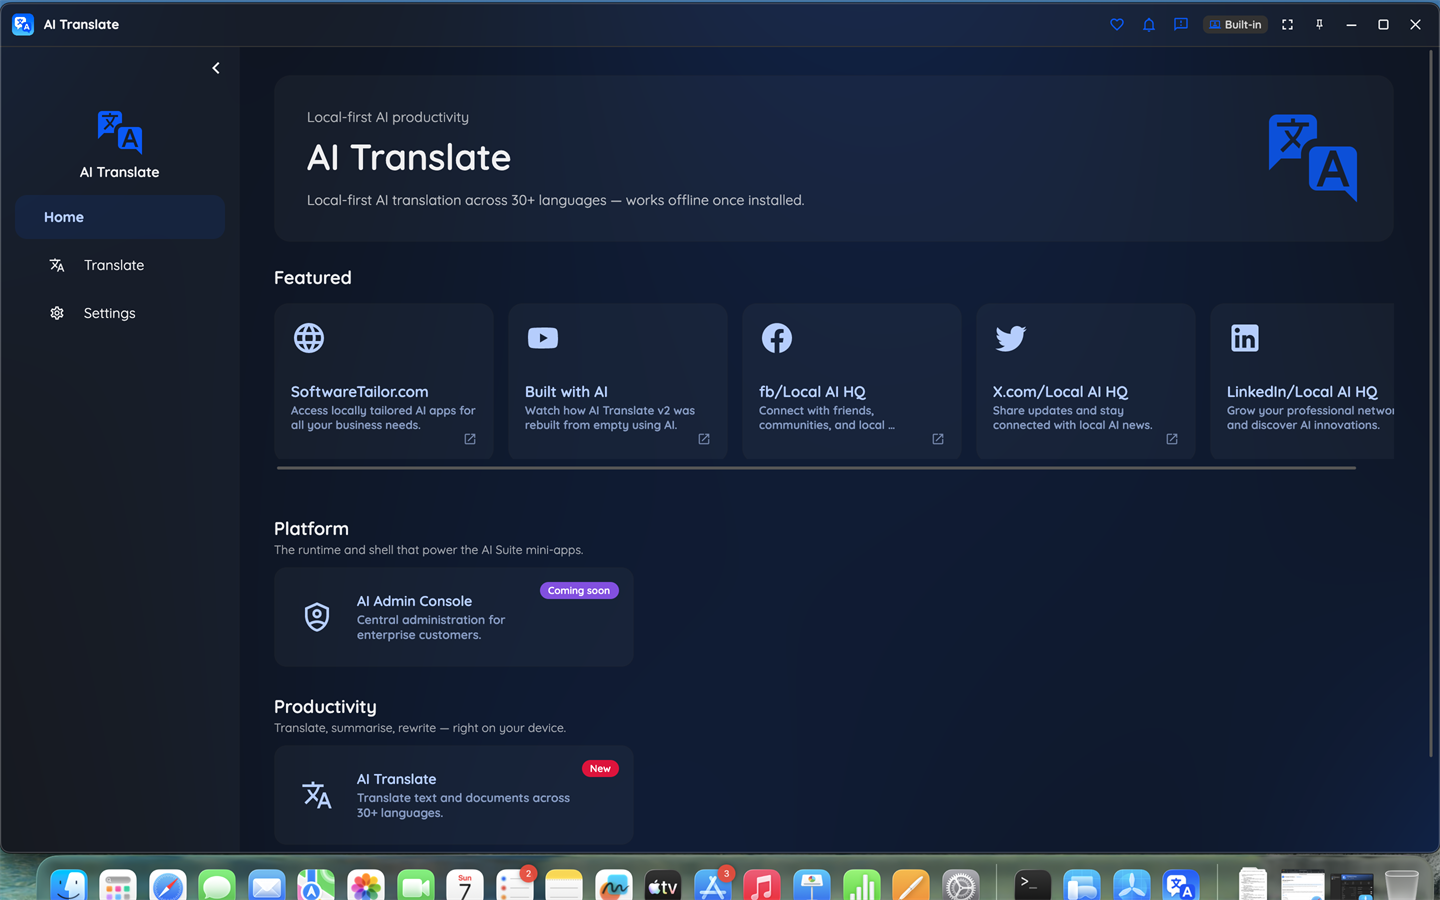Viewport: 1440px width, 900px height.
Task: Open System Settings from the Dock
Action: click(961, 886)
